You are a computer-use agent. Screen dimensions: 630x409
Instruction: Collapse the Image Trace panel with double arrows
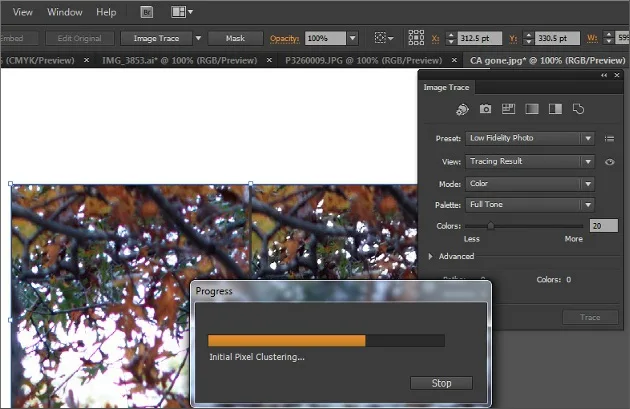pyautogui.click(x=604, y=75)
